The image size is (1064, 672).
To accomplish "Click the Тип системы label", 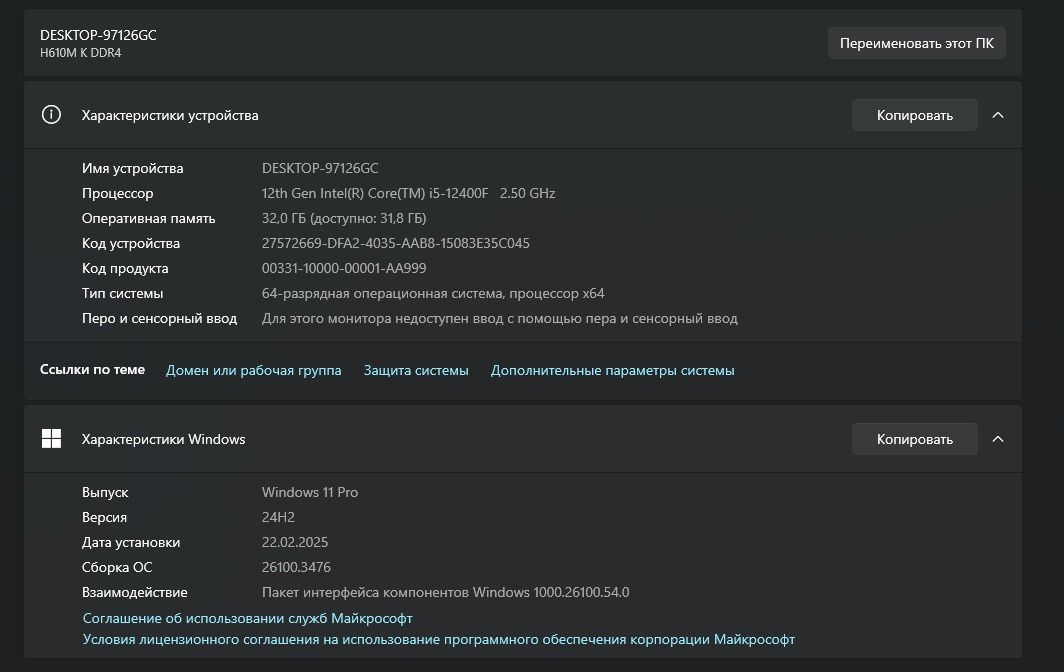I will (x=122, y=293).
